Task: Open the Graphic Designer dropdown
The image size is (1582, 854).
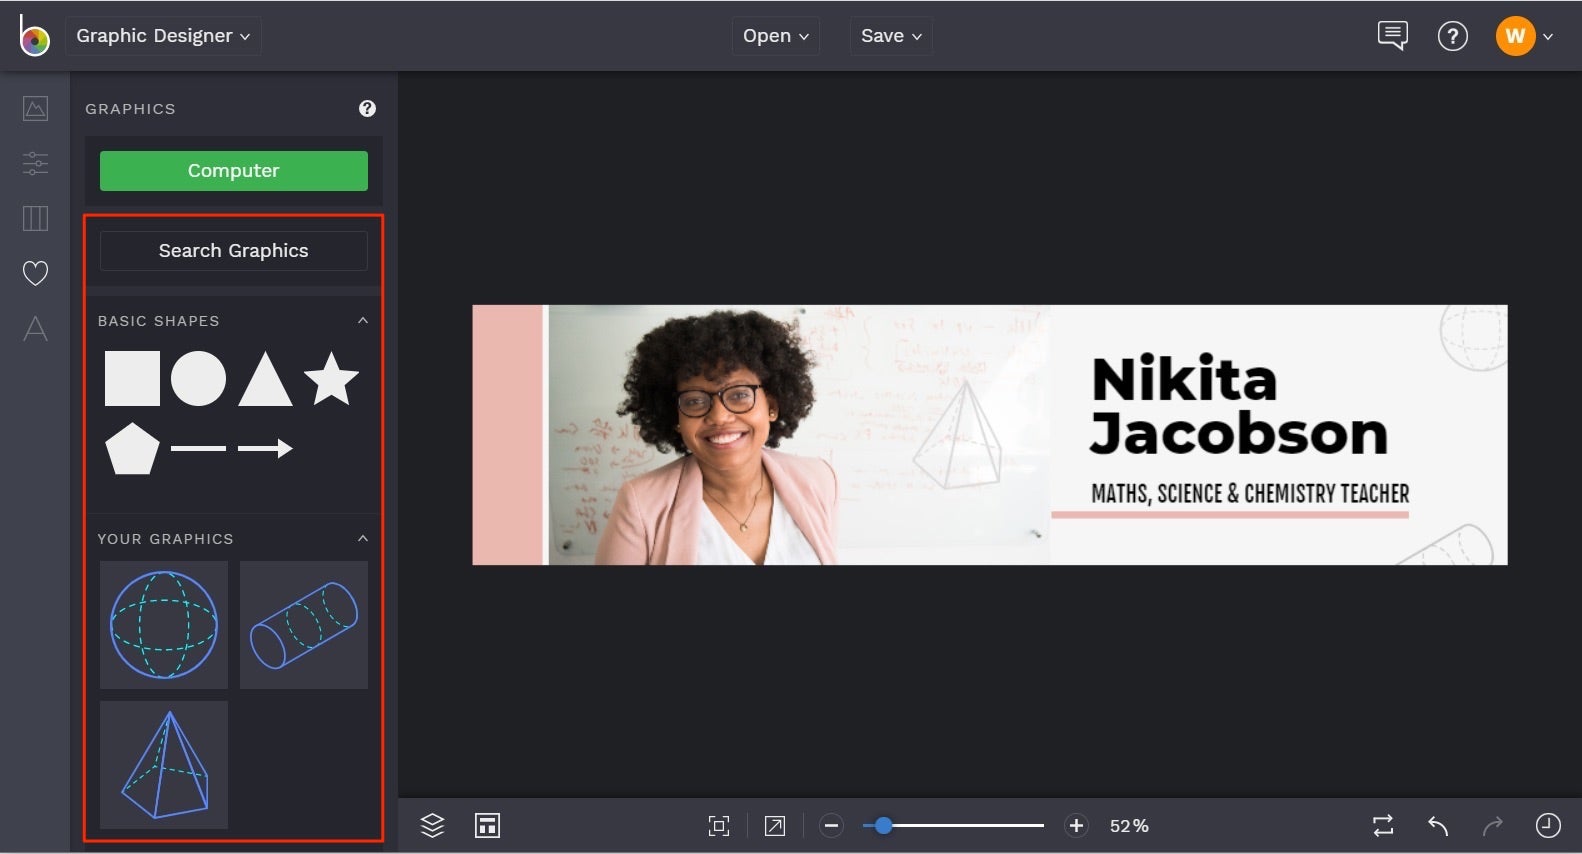Action: click(164, 36)
